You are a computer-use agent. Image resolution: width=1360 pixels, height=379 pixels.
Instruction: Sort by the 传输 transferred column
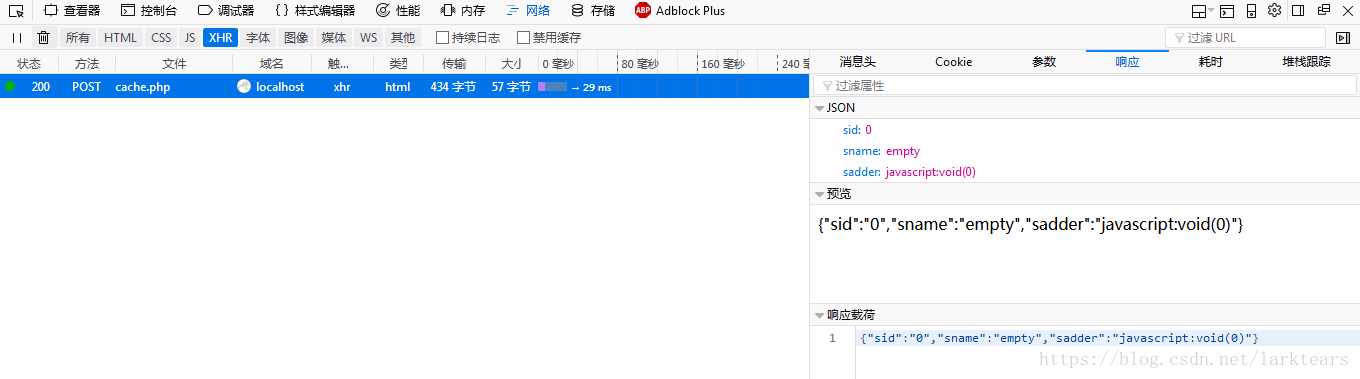pyautogui.click(x=453, y=63)
